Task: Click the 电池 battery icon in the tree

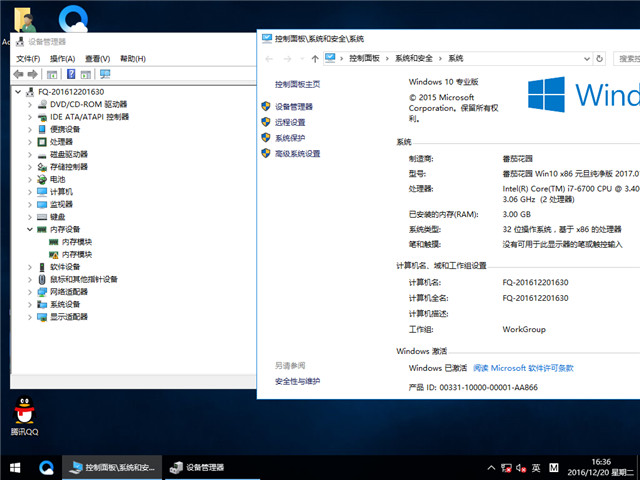Action: (42, 180)
